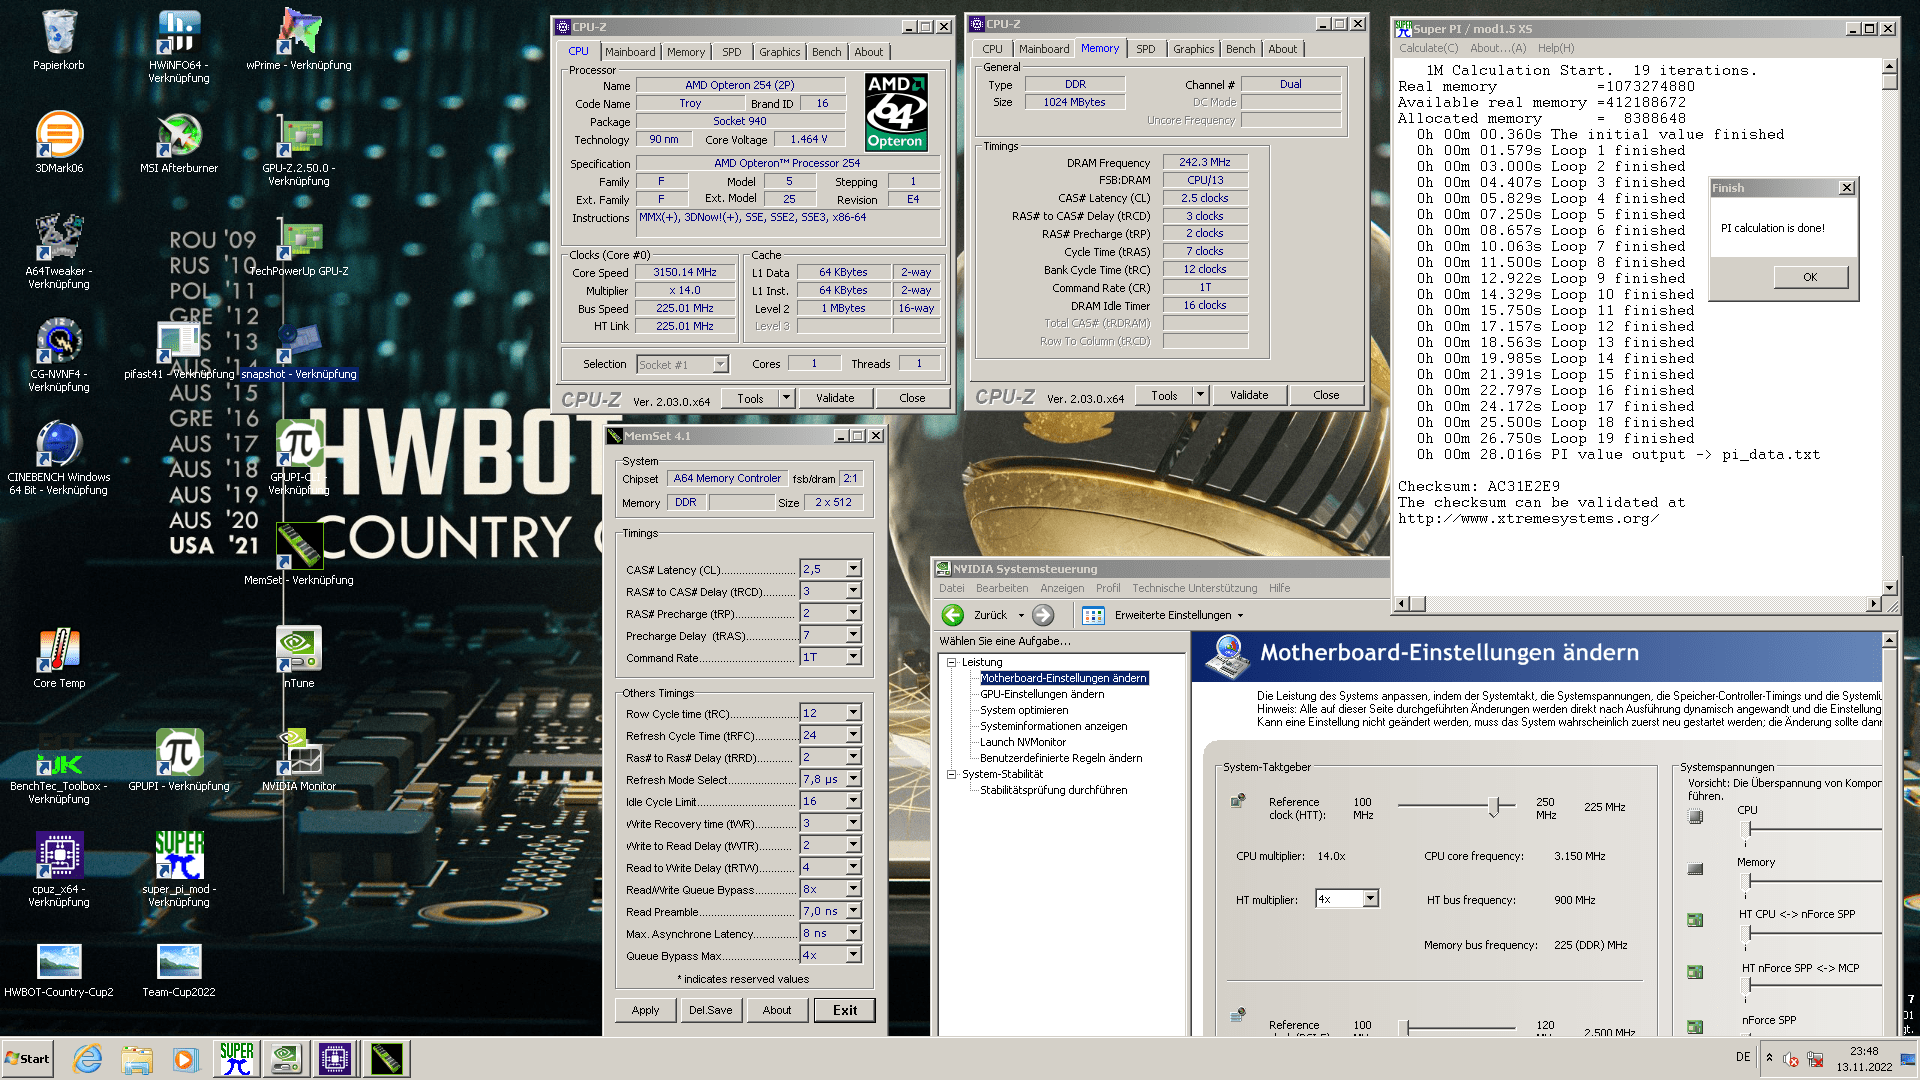Click the Exit button in MemSet
Image resolution: width=1920 pixels, height=1080 pixels.
click(845, 1010)
